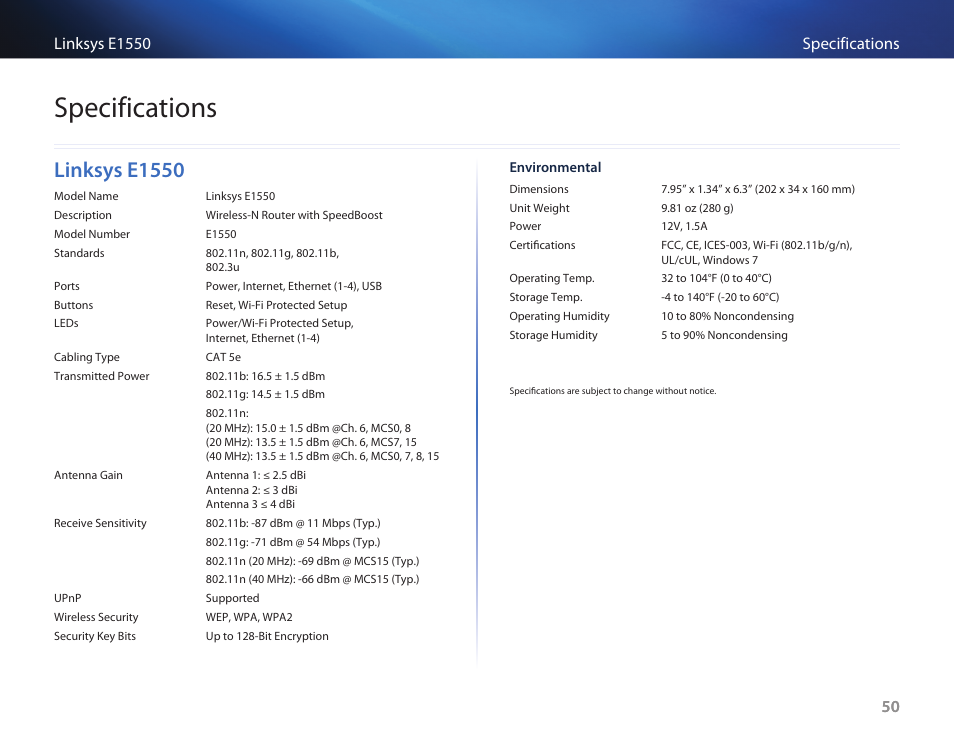Click the 'E1550' model number value
Image resolution: width=954 pixels, height=738 pixels.
(221, 234)
